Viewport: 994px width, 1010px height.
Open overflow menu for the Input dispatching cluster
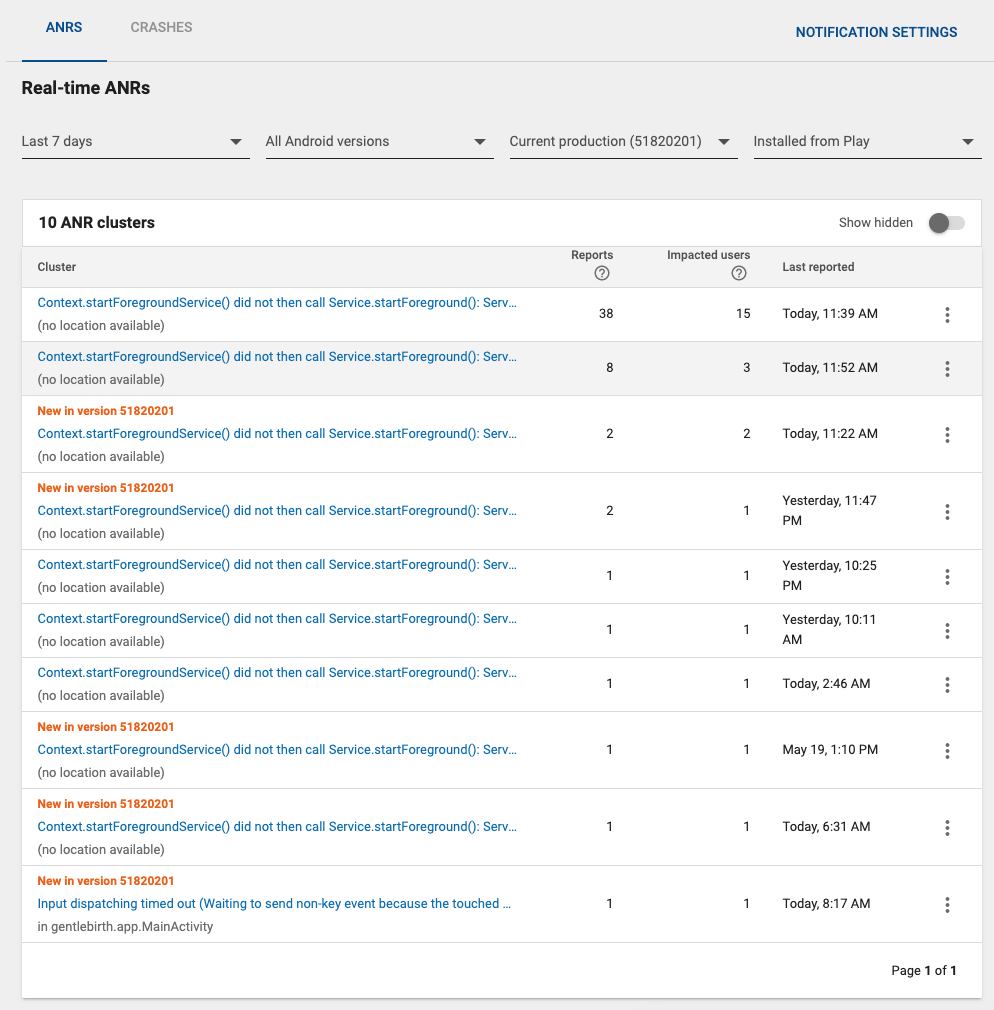point(947,904)
